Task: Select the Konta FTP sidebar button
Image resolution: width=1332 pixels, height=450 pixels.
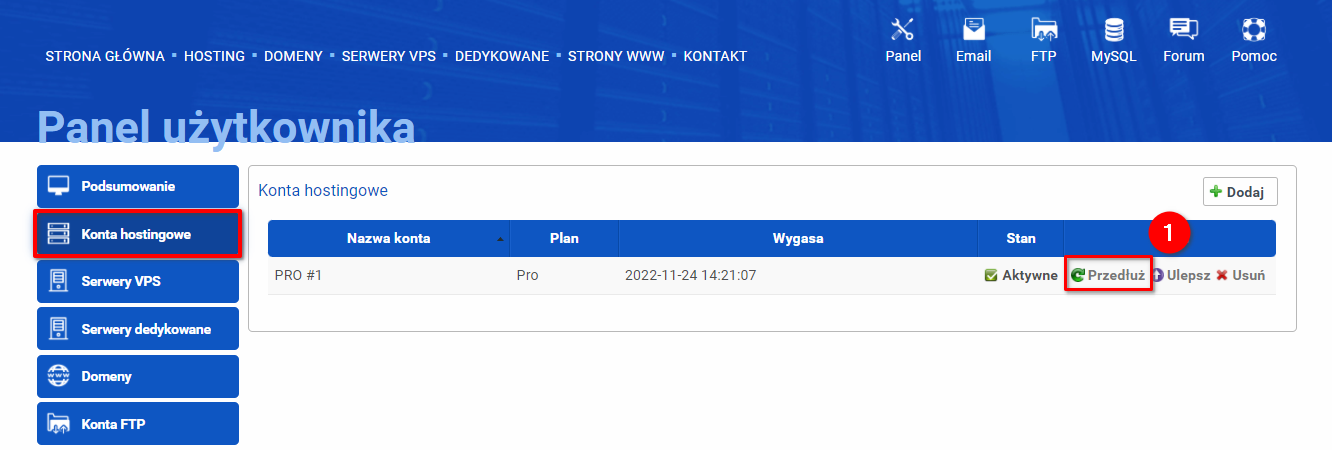Action: 138,424
